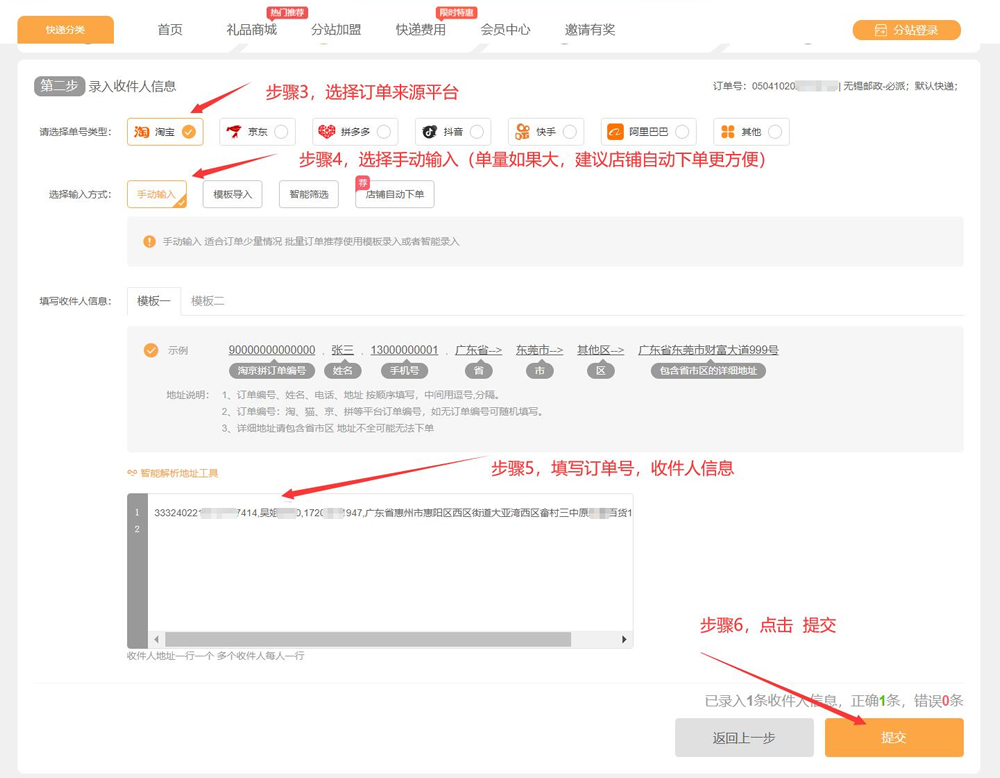This screenshot has height=778, width=1000.
Task: Click the orange 提交 button
Action: [893, 738]
